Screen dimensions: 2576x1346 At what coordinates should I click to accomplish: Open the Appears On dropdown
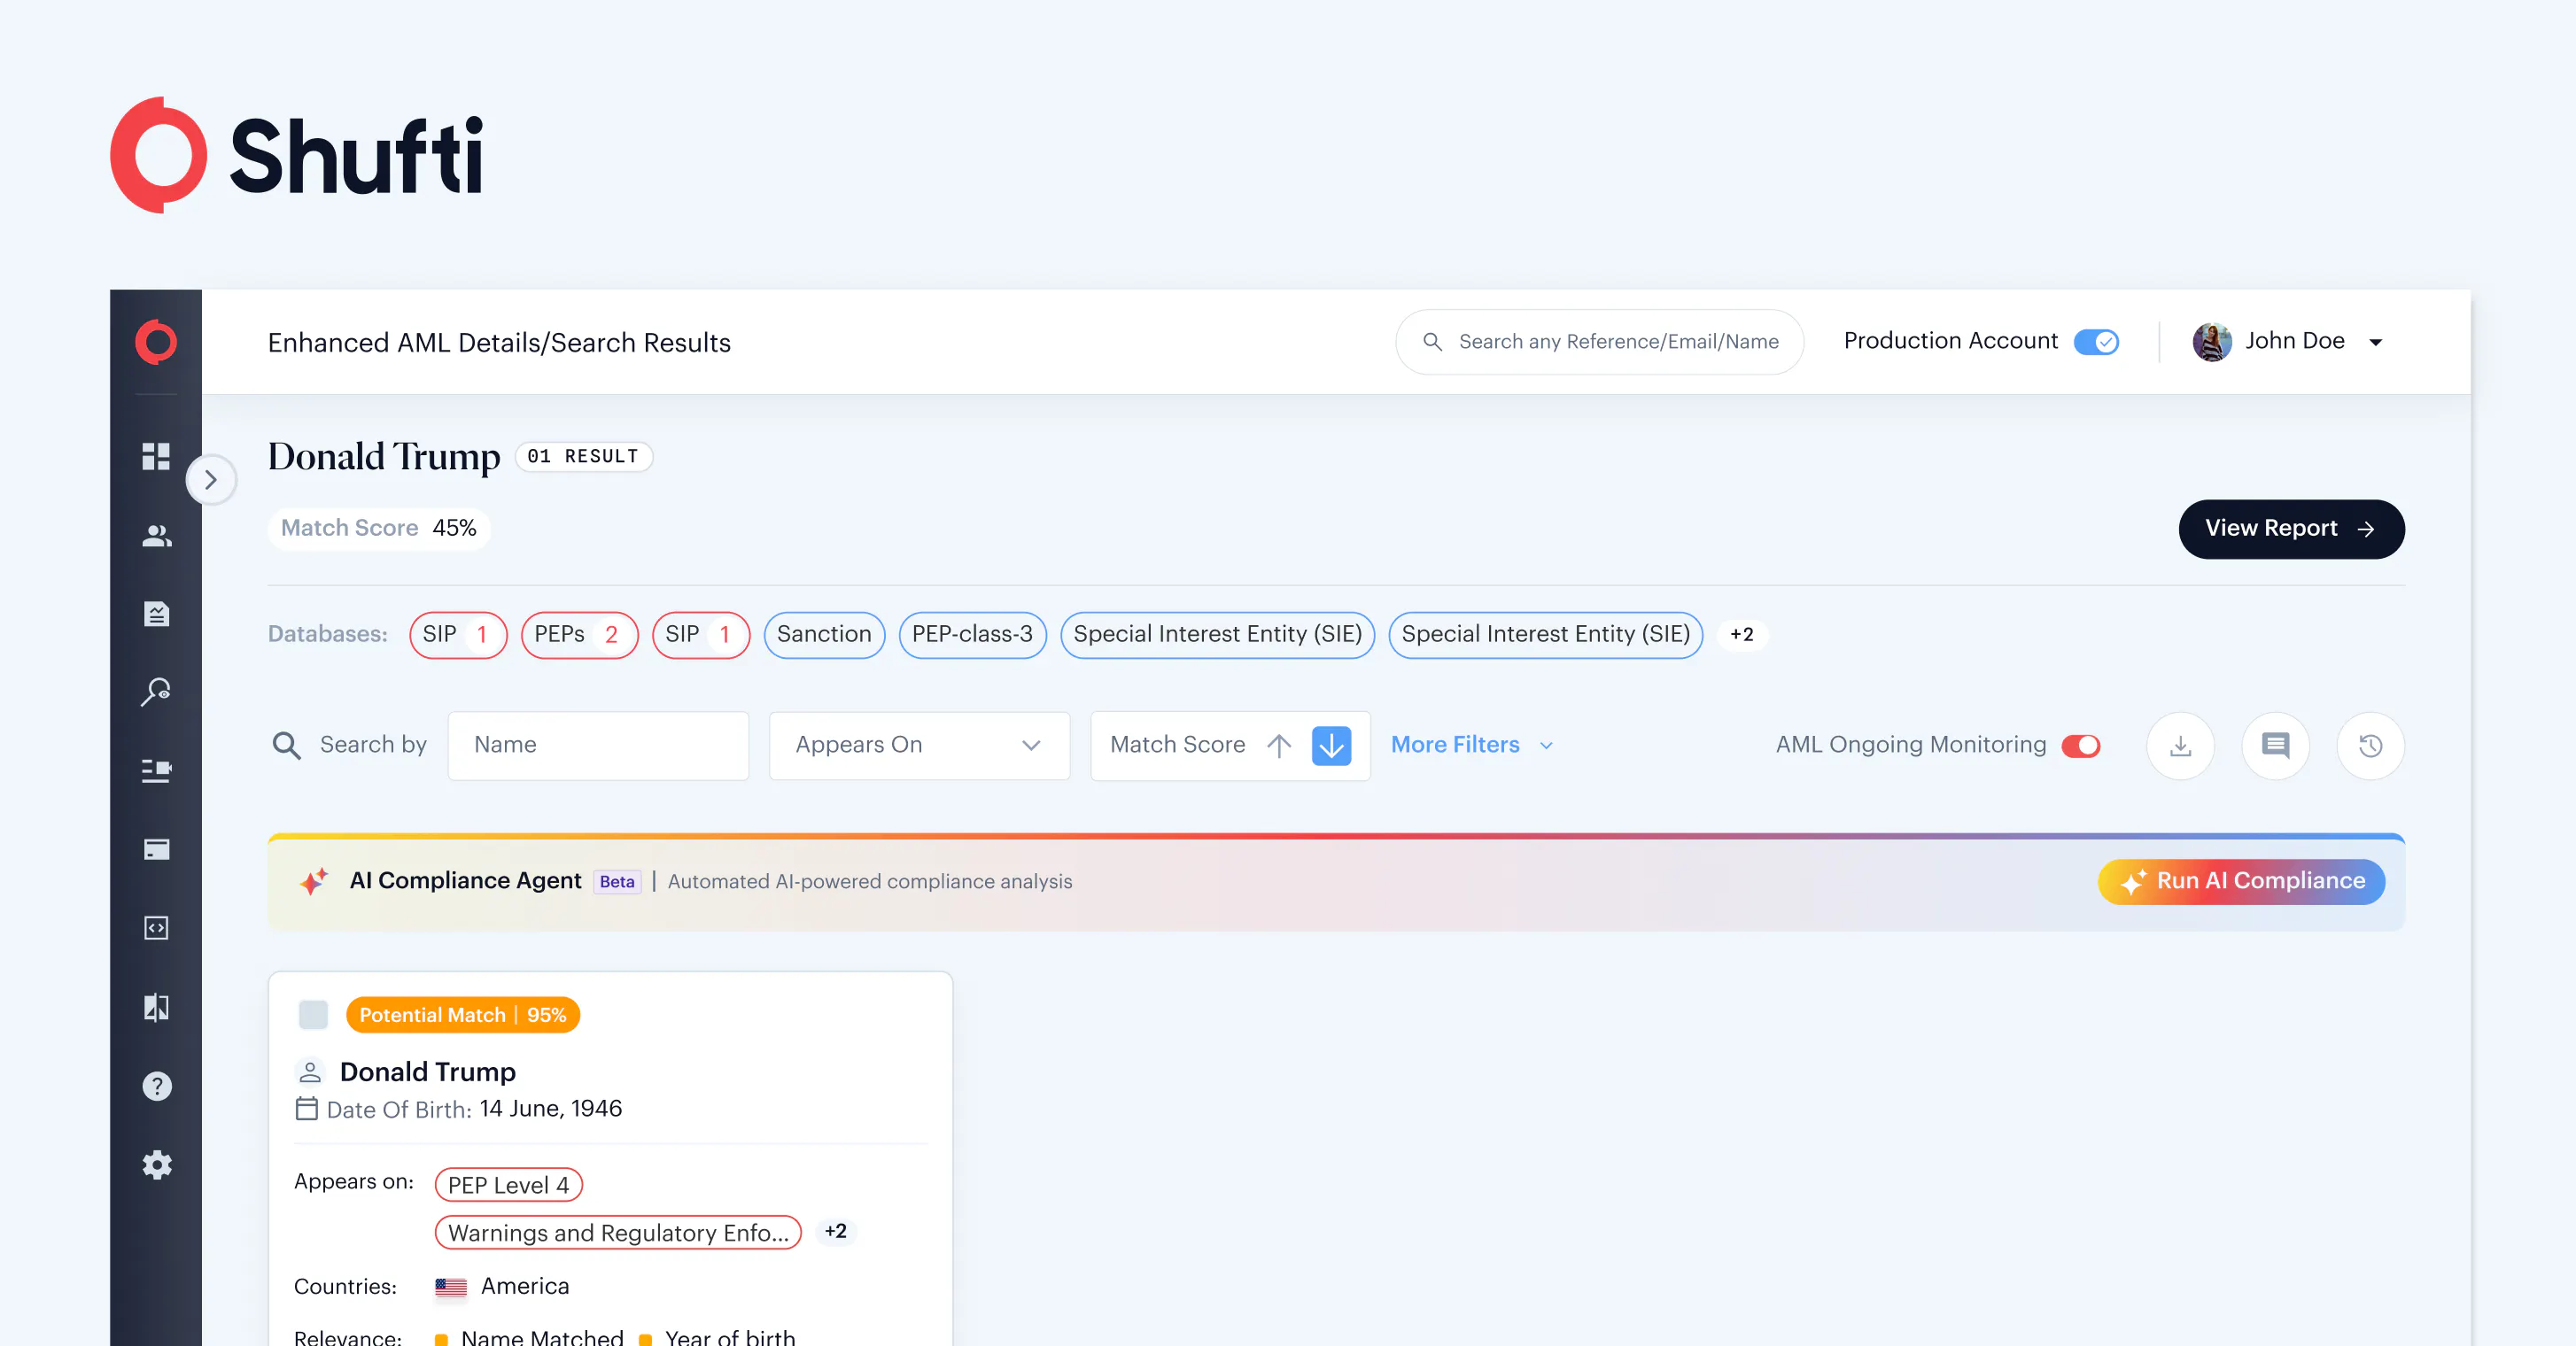[x=919, y=745]
